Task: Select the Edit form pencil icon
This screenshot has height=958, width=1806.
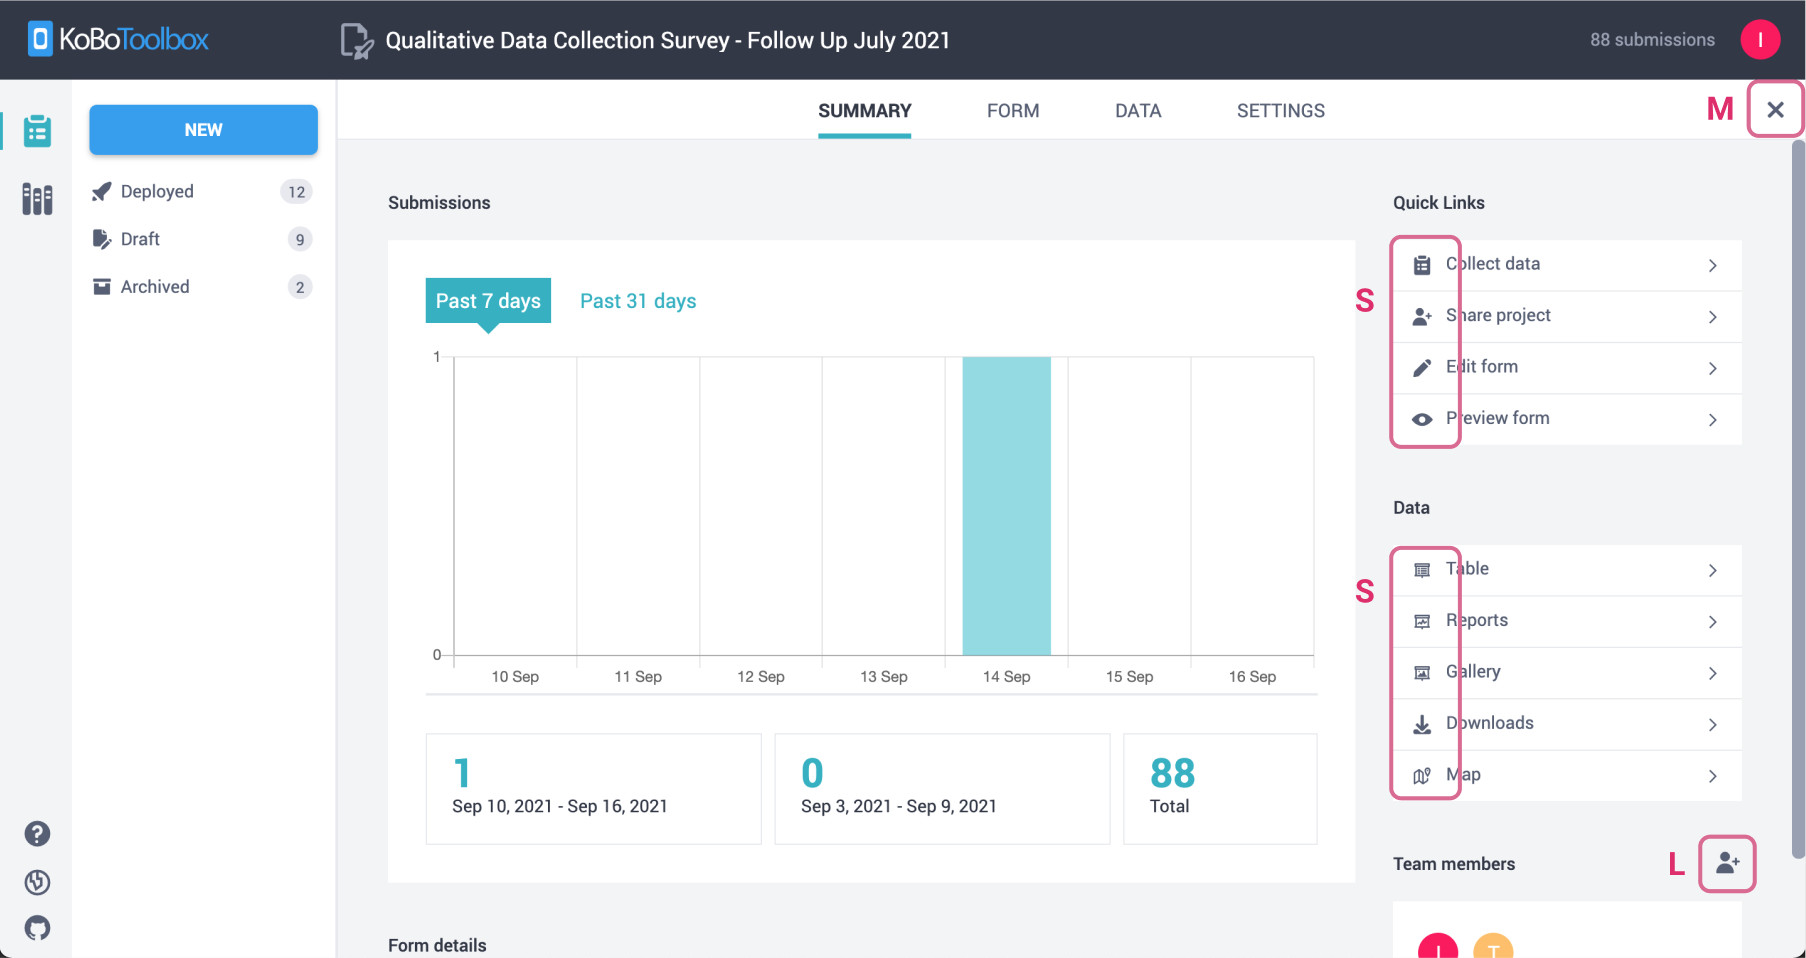Action: click(1423, 367)
